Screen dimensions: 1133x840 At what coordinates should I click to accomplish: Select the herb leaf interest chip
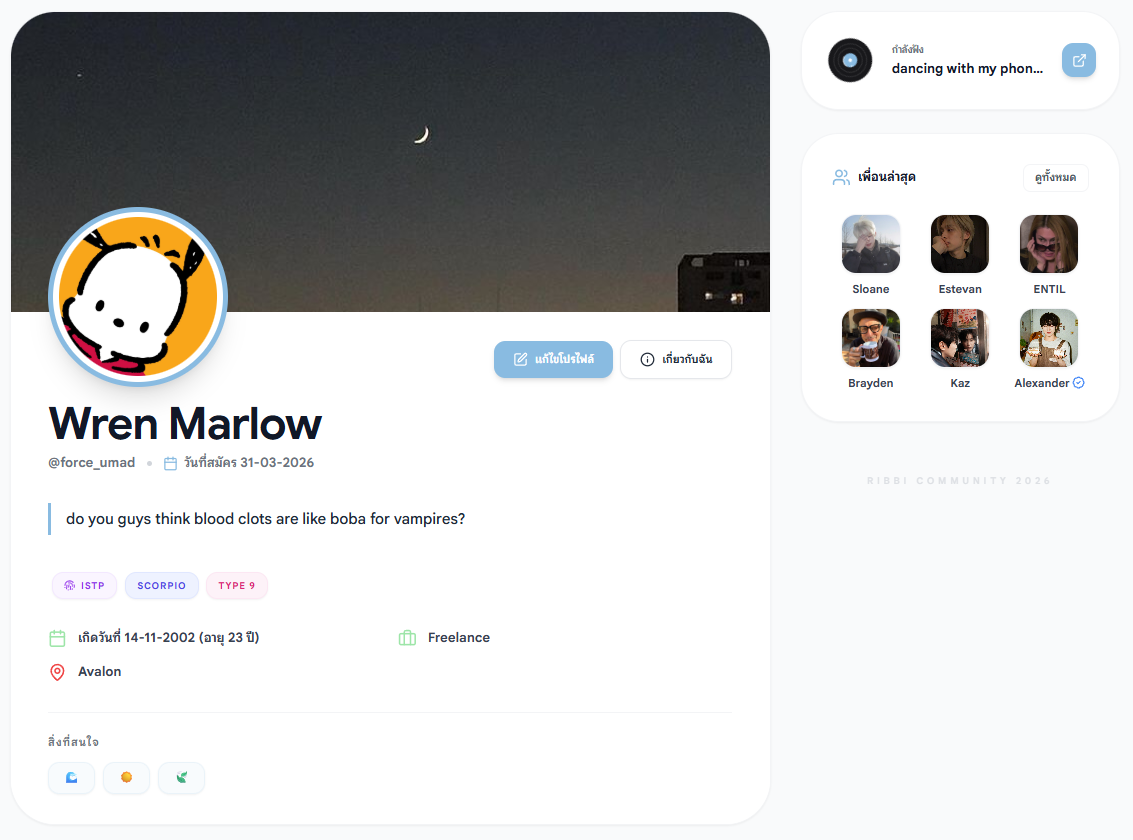[x=181, y=778]
